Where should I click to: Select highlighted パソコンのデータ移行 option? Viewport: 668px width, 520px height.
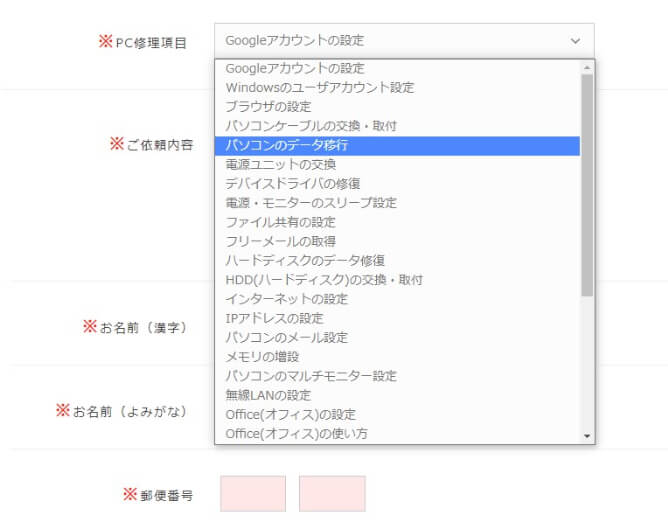[x=397, y=145]
